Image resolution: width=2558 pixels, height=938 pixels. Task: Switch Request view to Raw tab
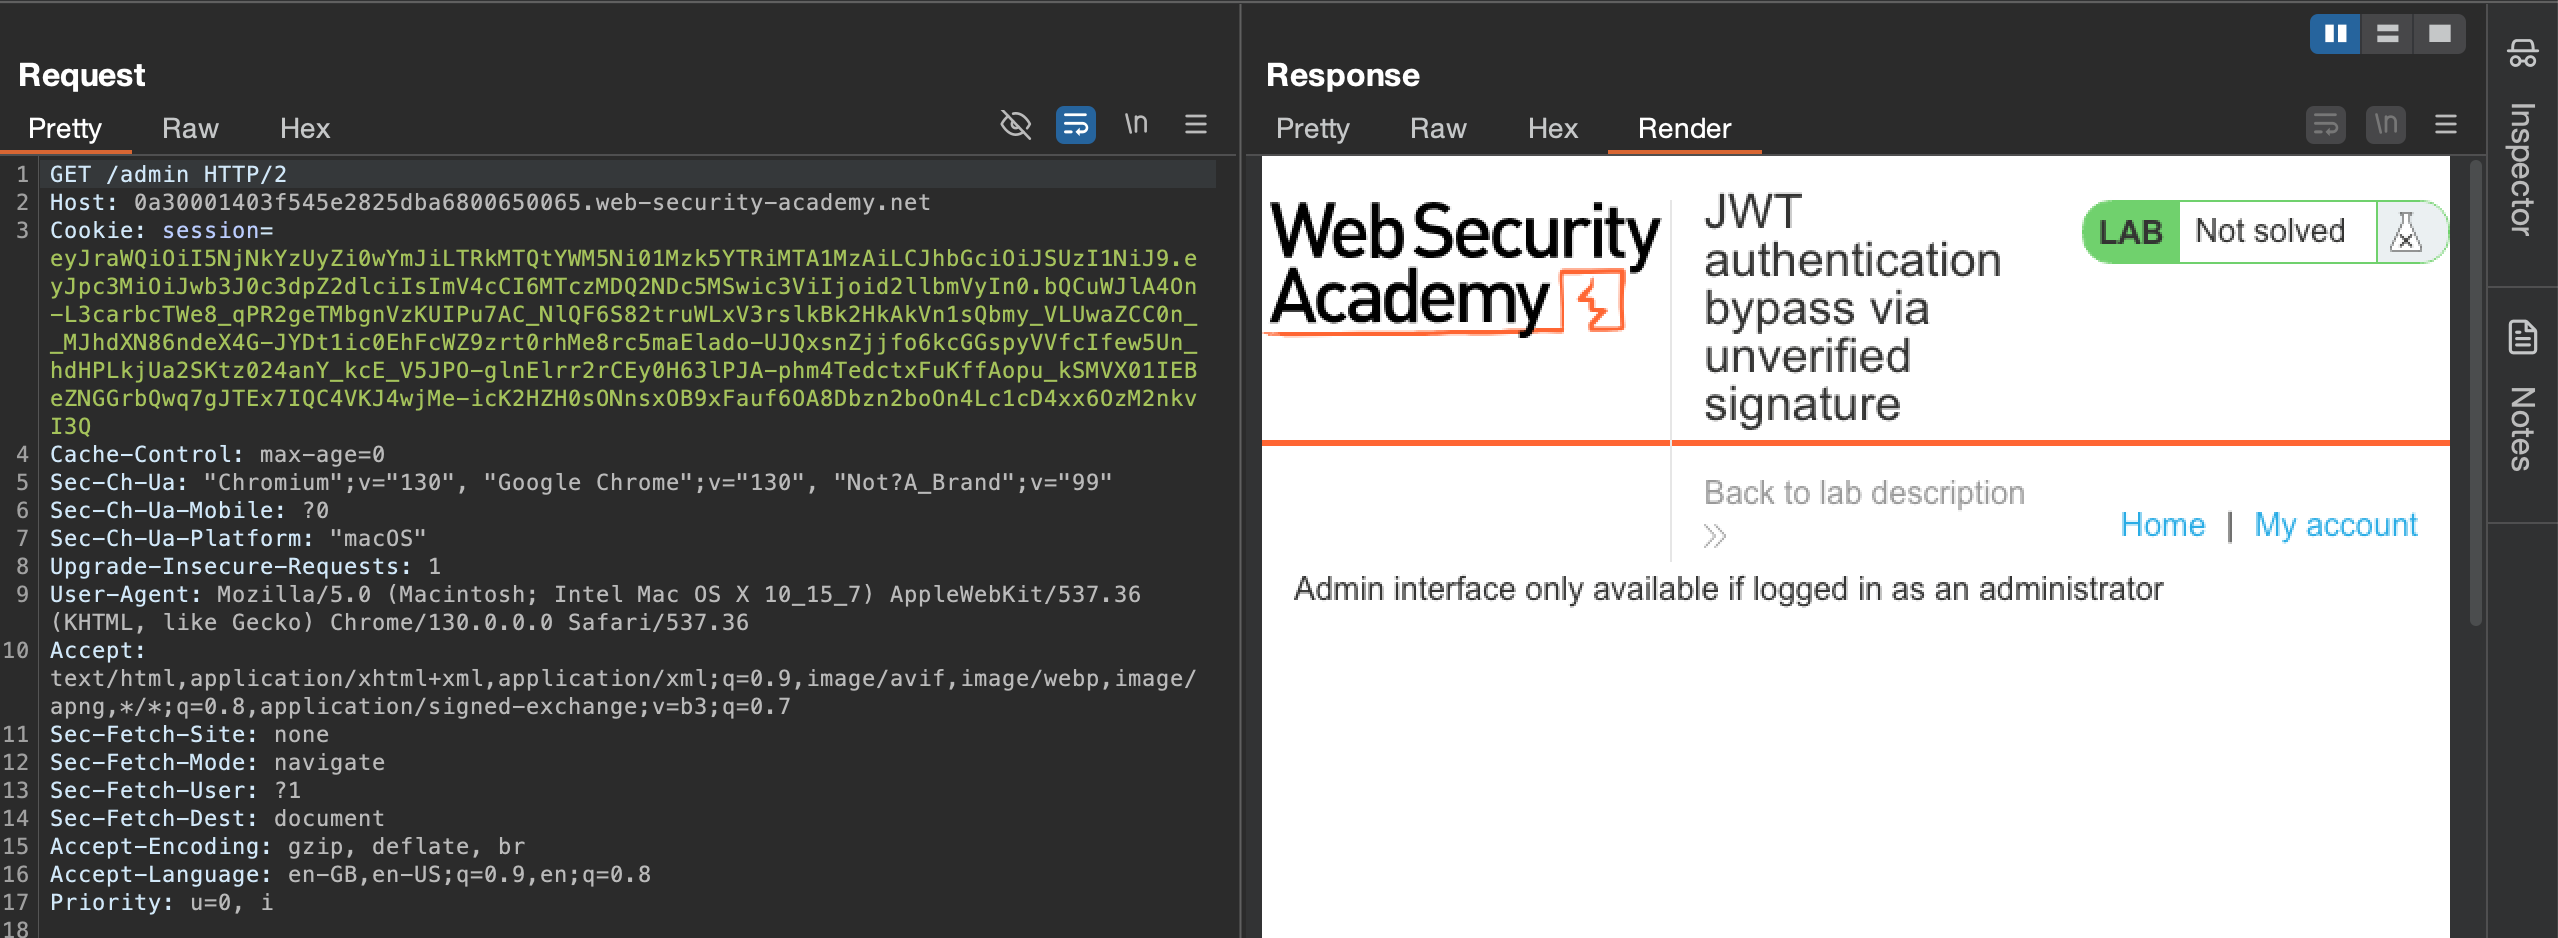pos(190,129)
